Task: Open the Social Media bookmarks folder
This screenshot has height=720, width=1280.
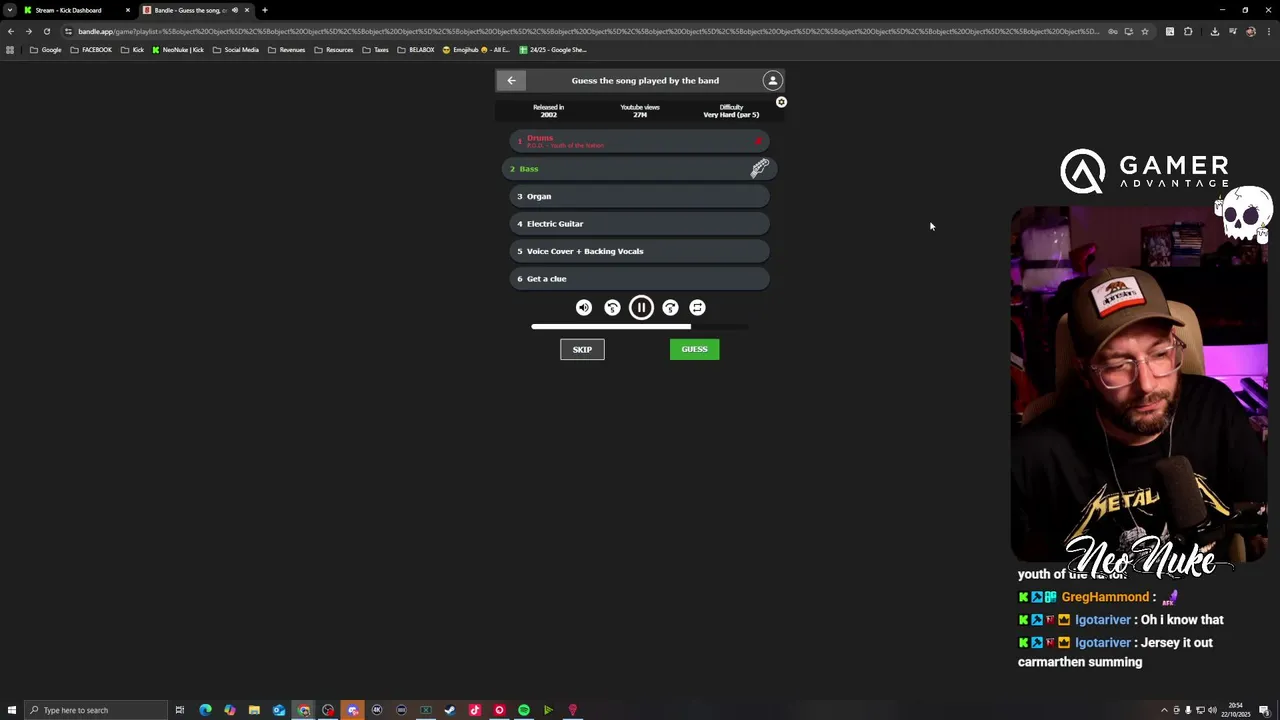Action: coord(235,50)
